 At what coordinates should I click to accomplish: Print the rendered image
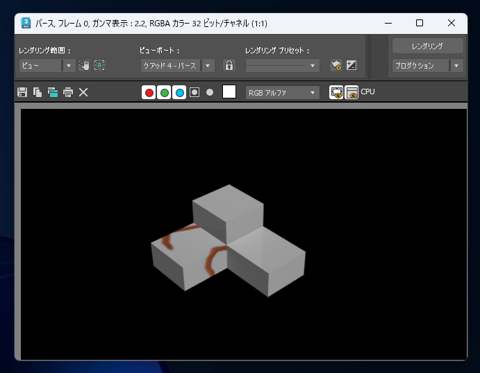point(68,92)
